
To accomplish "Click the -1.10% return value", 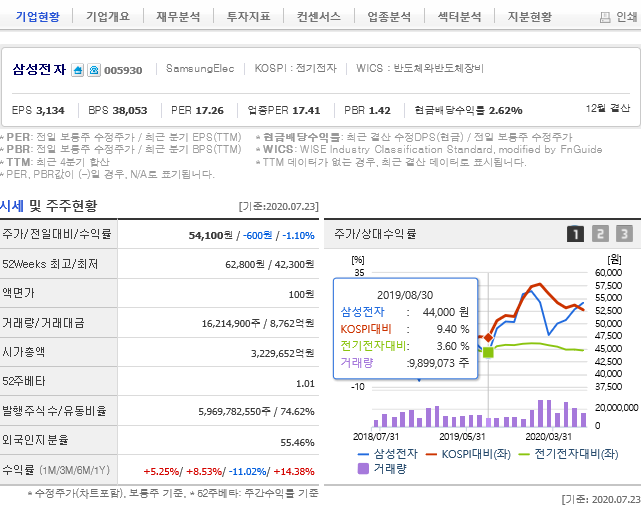I will pyautogui.click(x=298, y=235).
